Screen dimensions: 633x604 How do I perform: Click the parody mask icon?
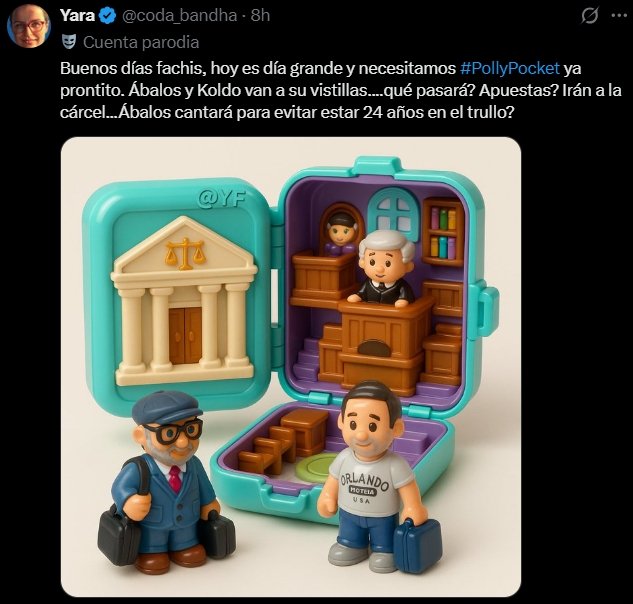point(69,42)
